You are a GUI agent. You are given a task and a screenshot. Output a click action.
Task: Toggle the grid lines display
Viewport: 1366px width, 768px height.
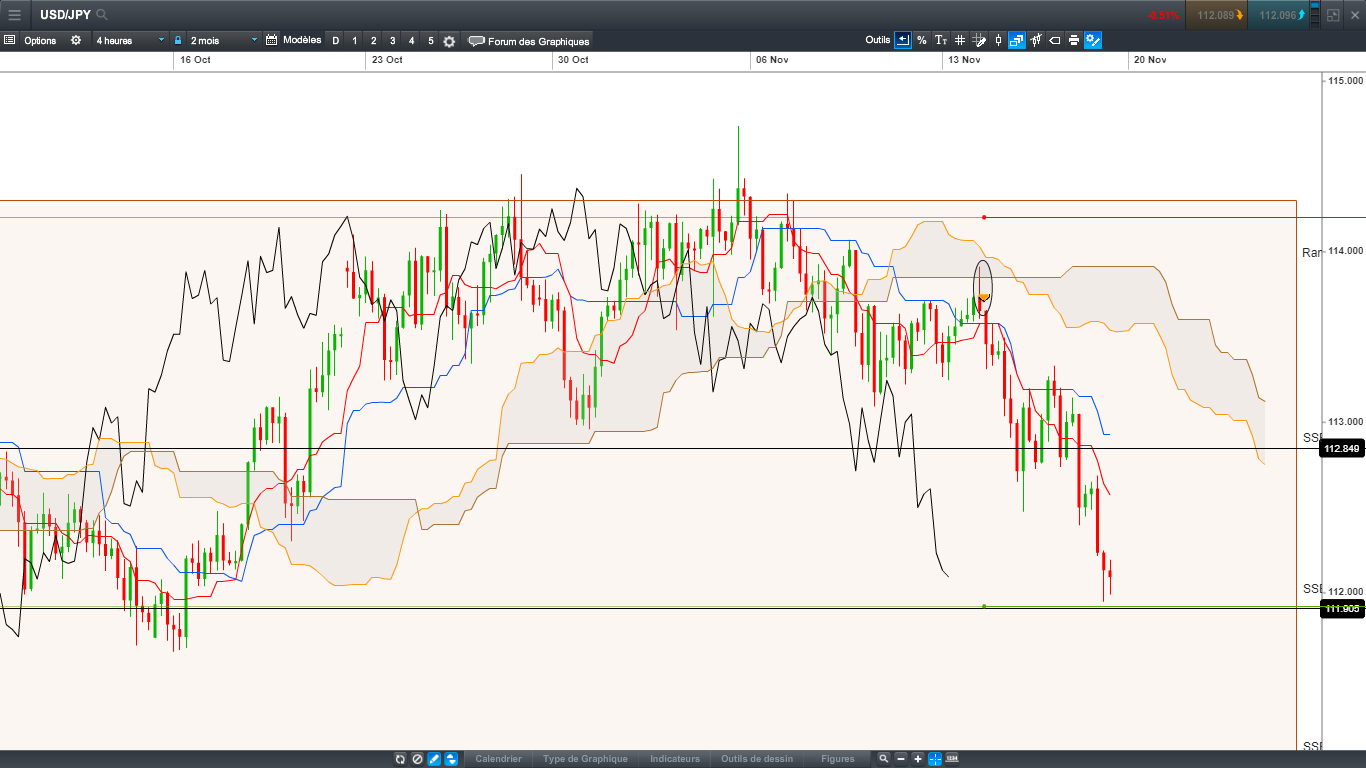click(959, 41)
